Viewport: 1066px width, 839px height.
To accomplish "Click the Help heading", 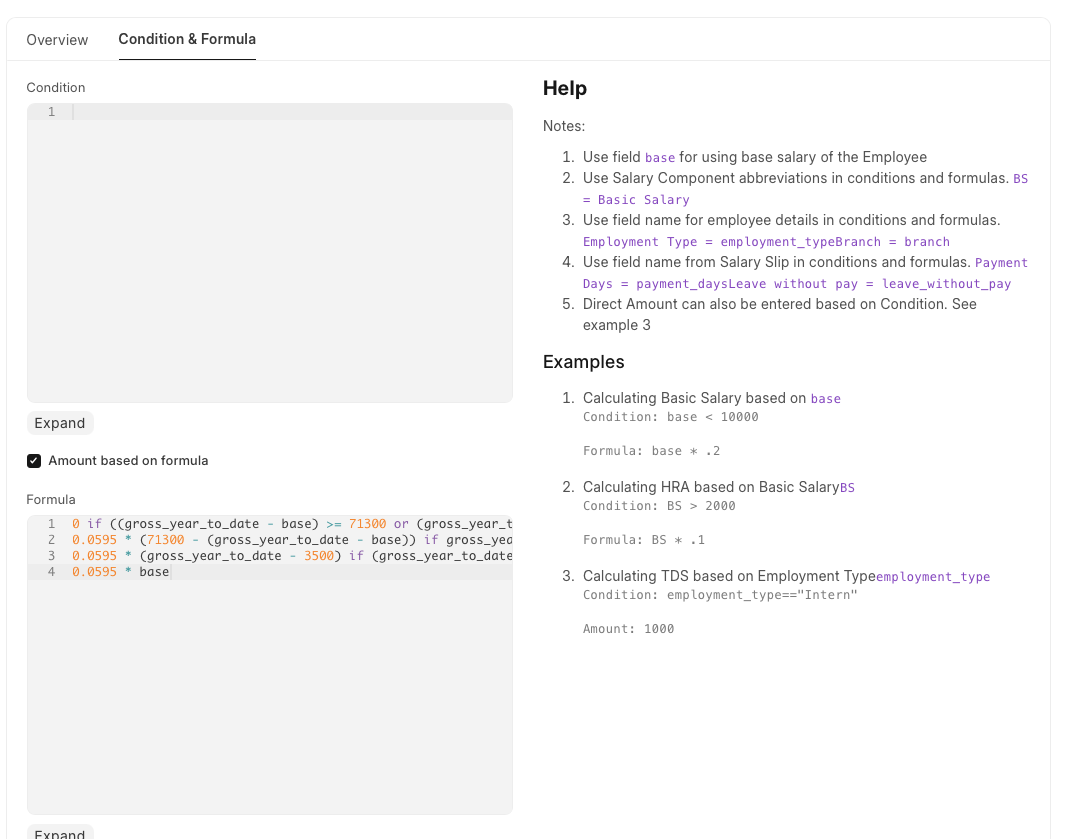I will (565, 88).
